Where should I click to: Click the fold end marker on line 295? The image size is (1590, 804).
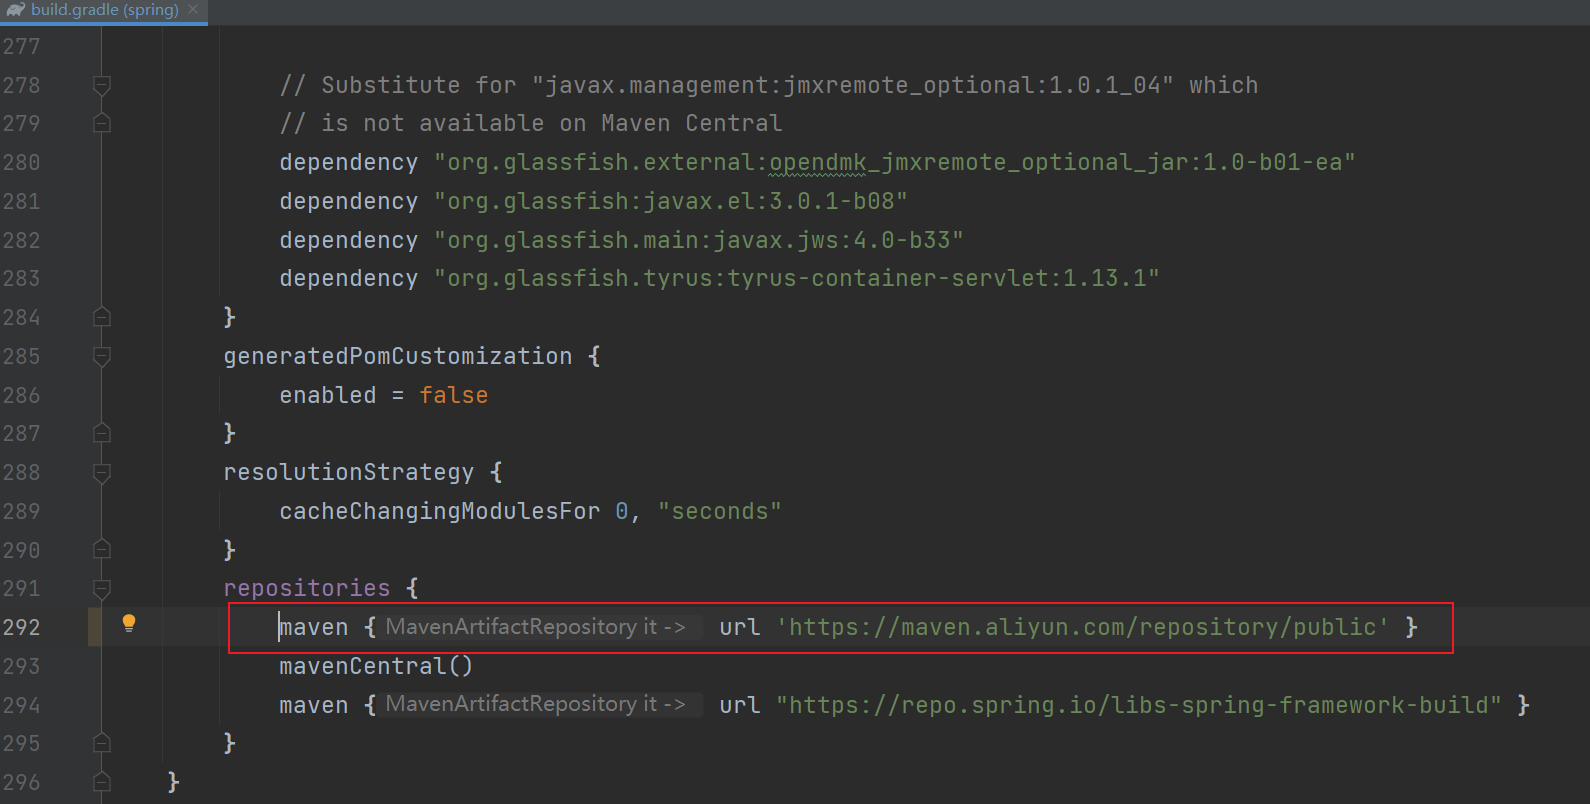click(101, 743)
